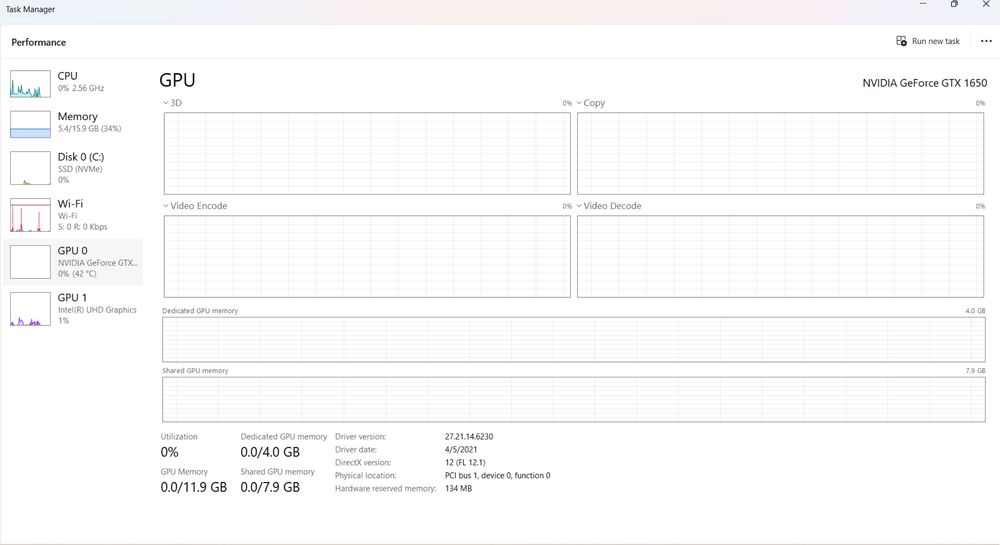Click the Shared GPU memory graph
The height and width of the screenshot is (545, 1000).
tap(574, 400)
